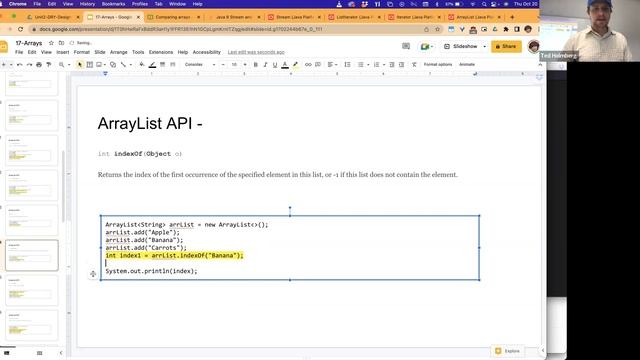This screenshot has width=640, height=360.
Task: Click the increase indent icon
Action: [x=402, y=64]
